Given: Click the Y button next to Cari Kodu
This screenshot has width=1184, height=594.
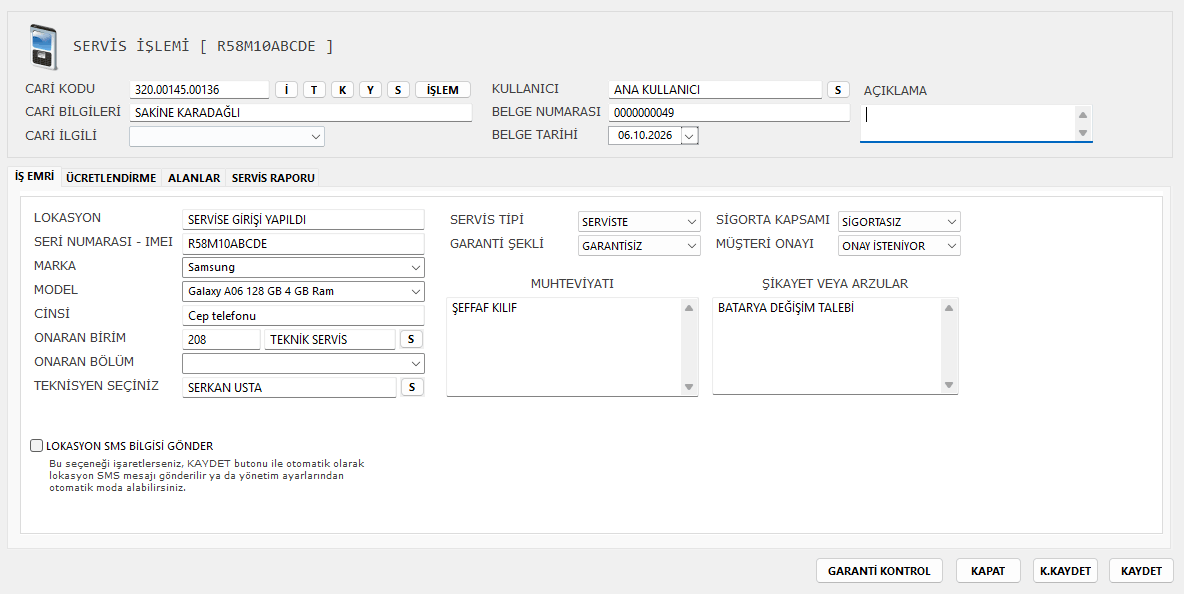Looking at the screenshot, I should click(370, 90).
